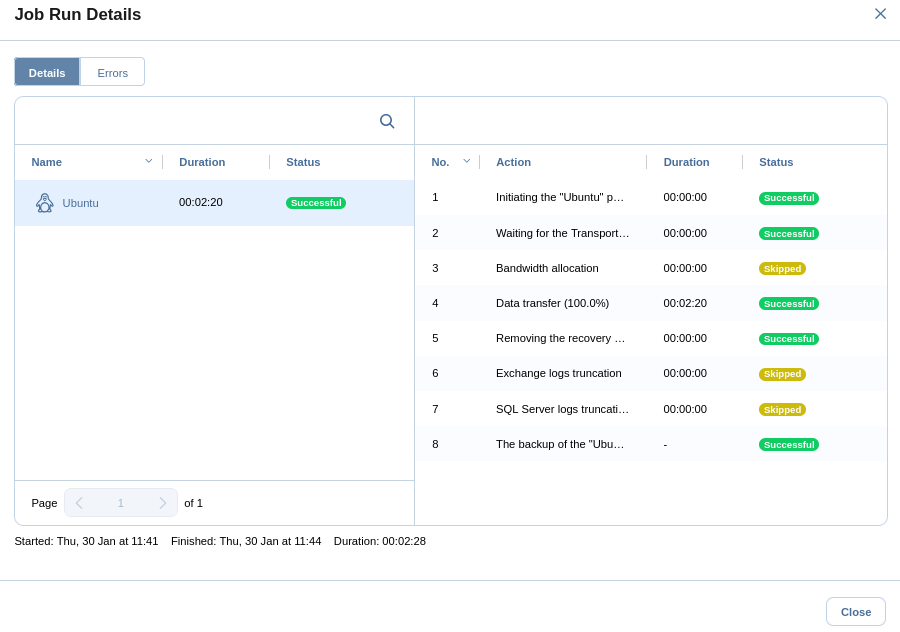Click the Successful badge for Ubuntu
900x632 pixels.
[316, 203]
